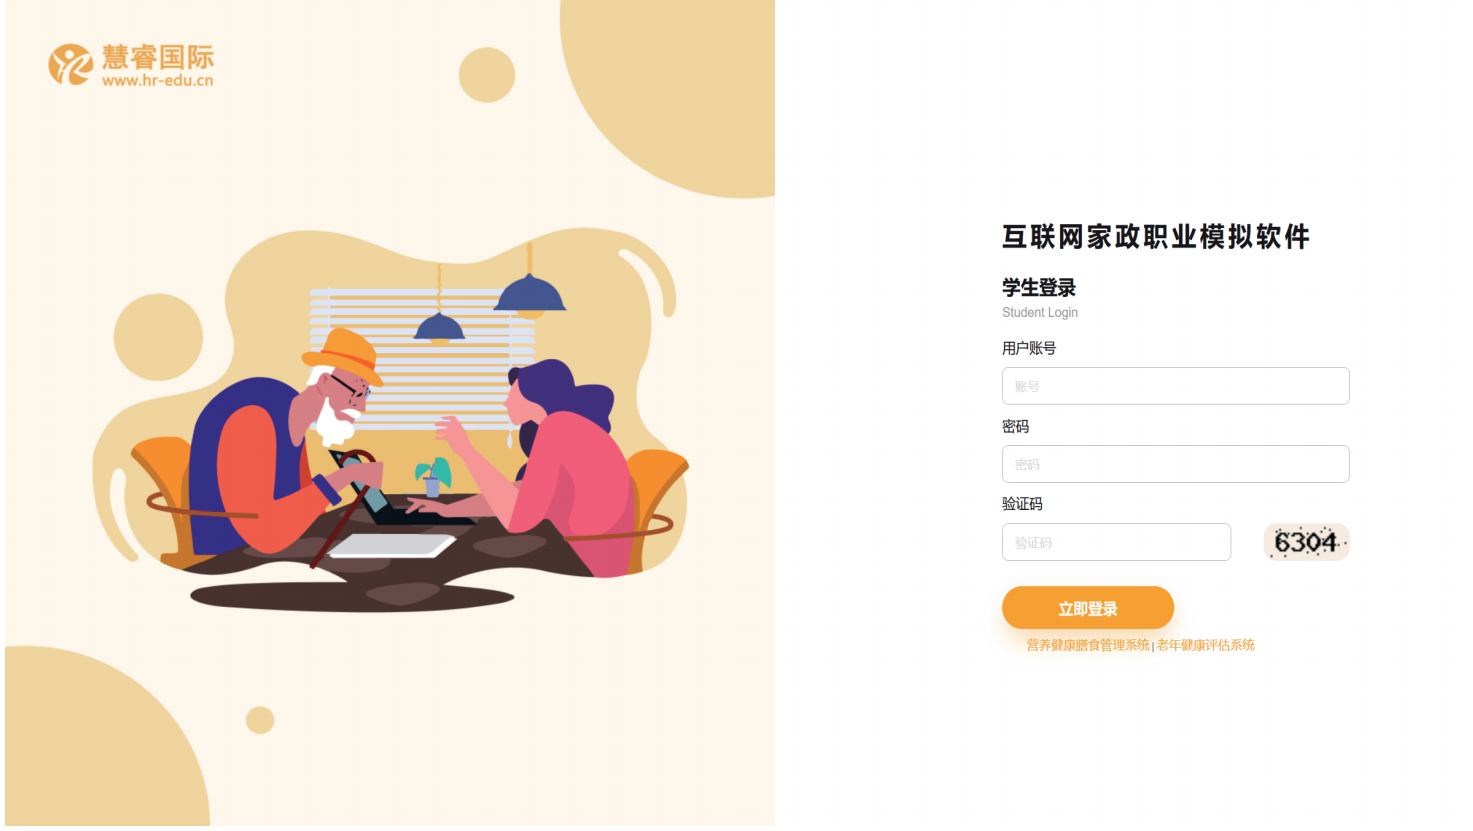Focus the 验证码 verification code input field
This screenshot has height=831, width=1473.
1116,542
